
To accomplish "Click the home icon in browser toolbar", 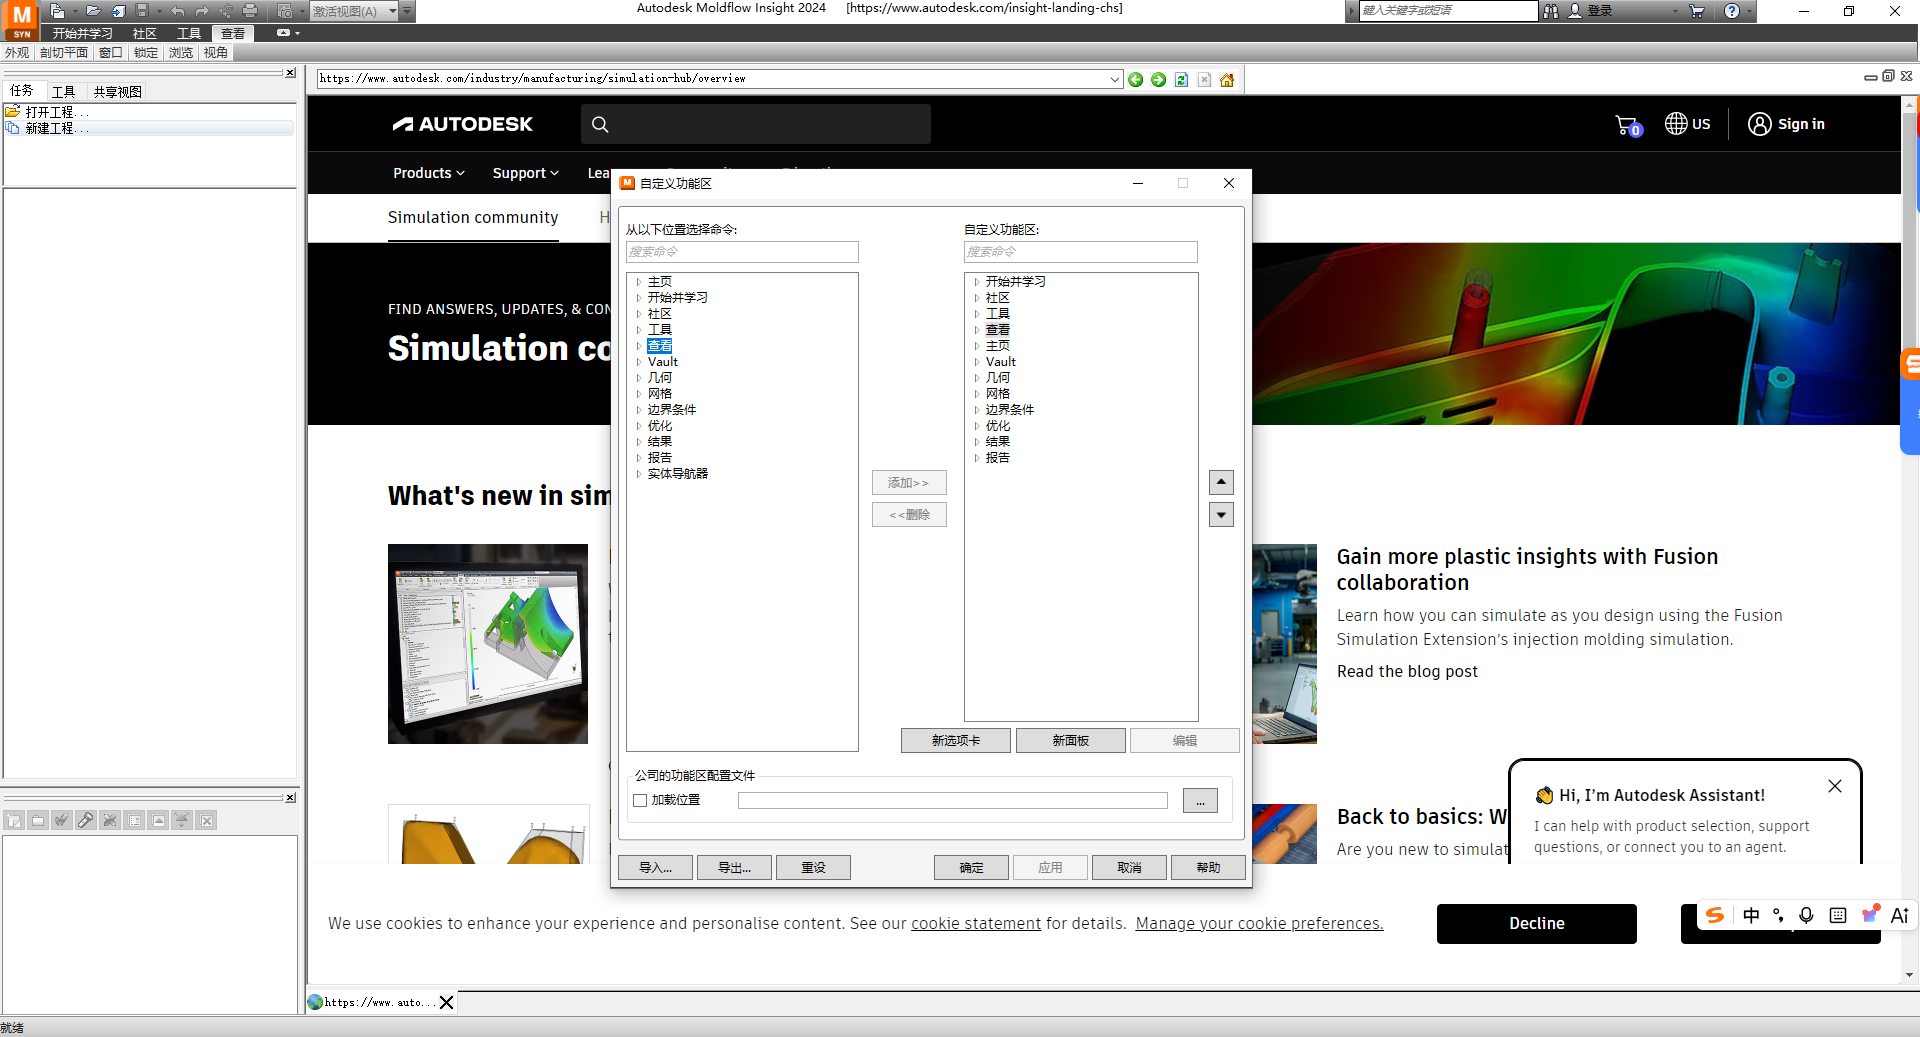I will pyautogui.click(x=1227, y=80).
